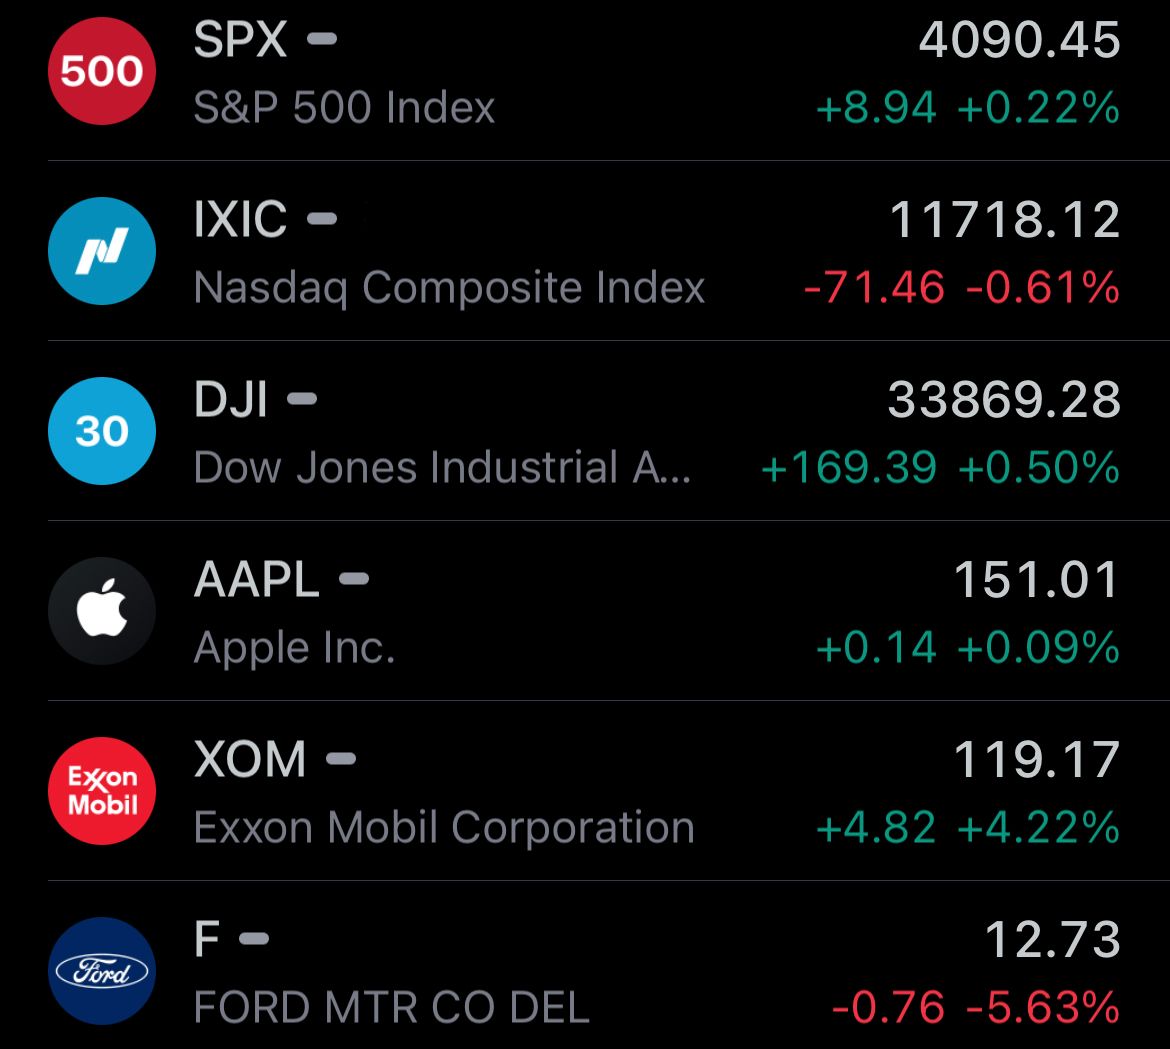The height and width of the screenshot is (1049, 1170).
Task: Tap the Ford oval logo icon
Action: click(x=102, y=971)
